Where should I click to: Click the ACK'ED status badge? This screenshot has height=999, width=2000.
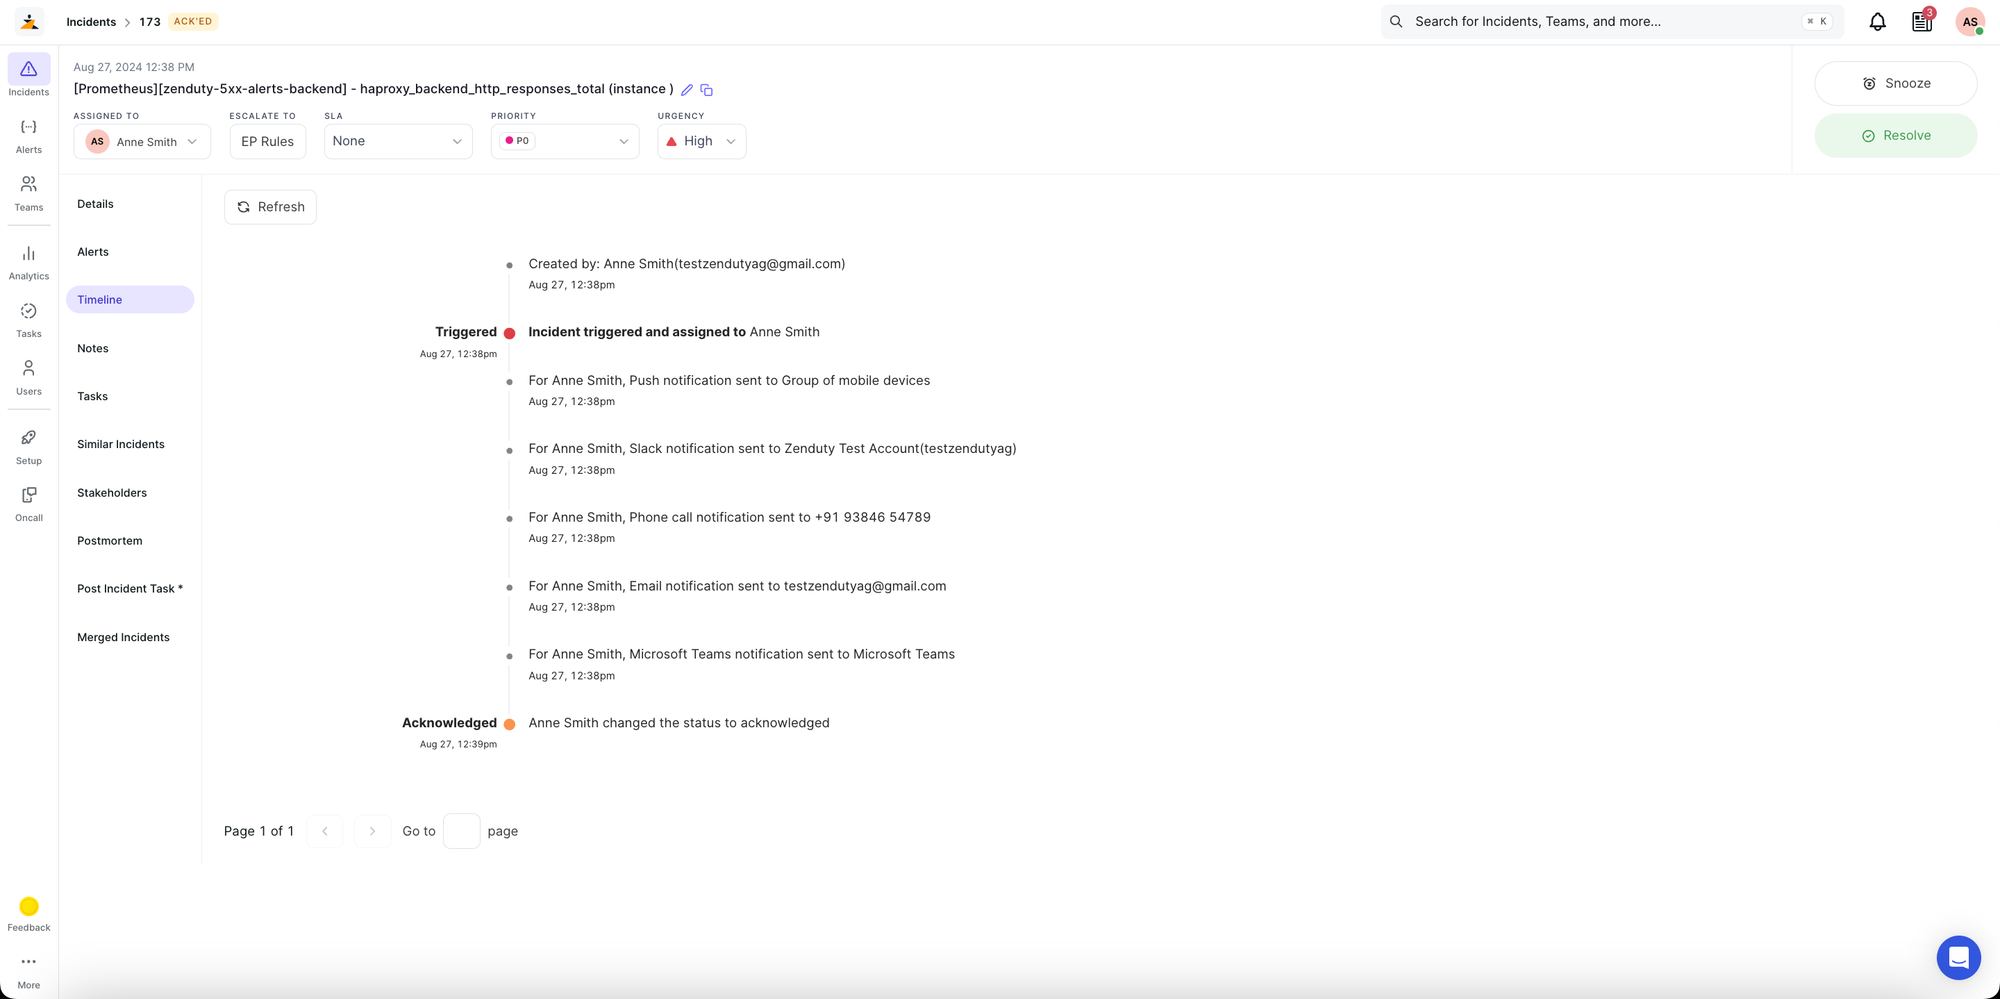[x=193, y=22]
